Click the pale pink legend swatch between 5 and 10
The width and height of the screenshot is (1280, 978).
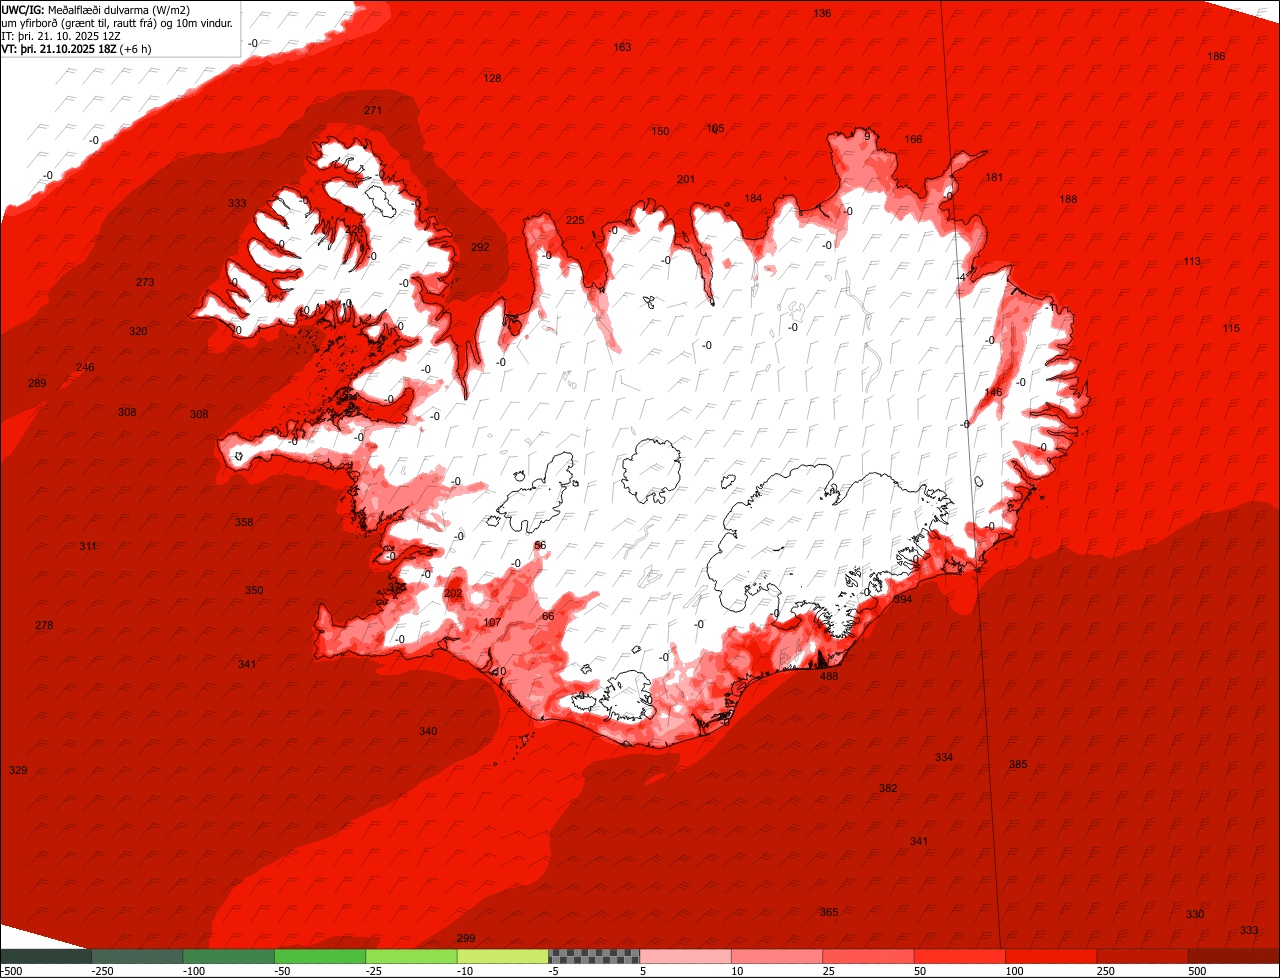coord(686,956)
